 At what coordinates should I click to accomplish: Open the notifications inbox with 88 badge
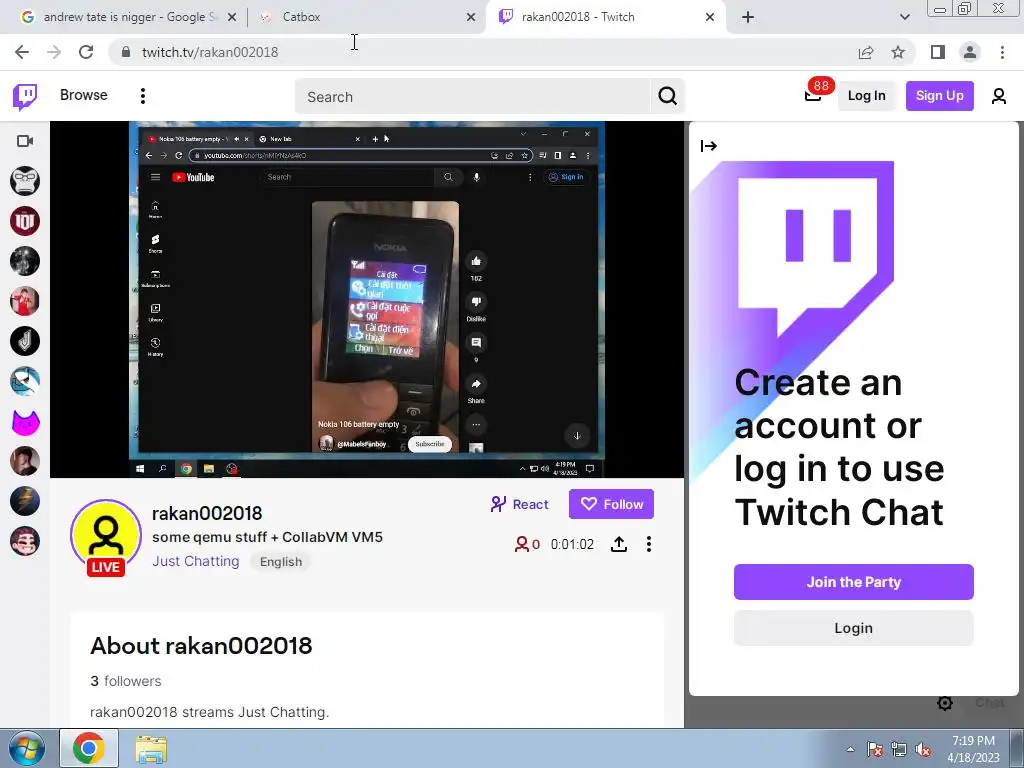813,95
